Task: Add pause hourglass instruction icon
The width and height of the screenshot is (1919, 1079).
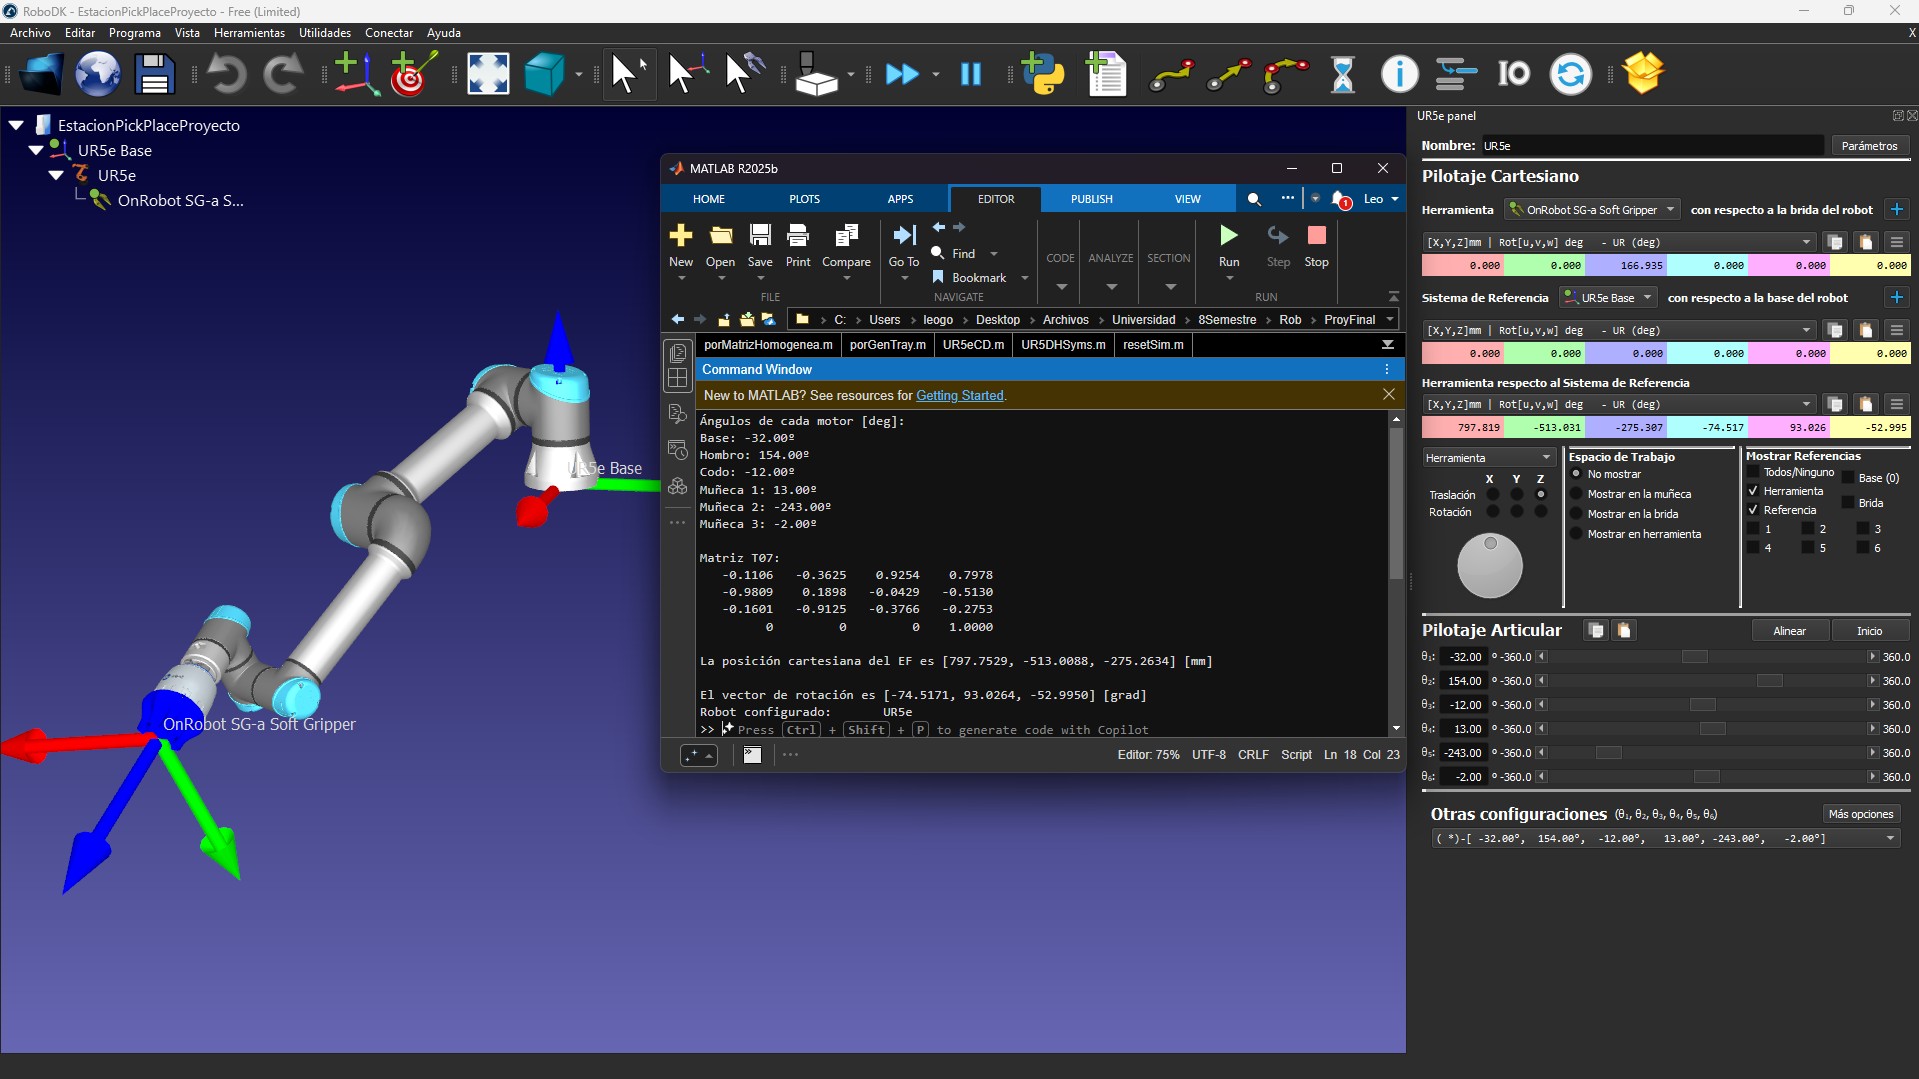Action: point(1342,74)
